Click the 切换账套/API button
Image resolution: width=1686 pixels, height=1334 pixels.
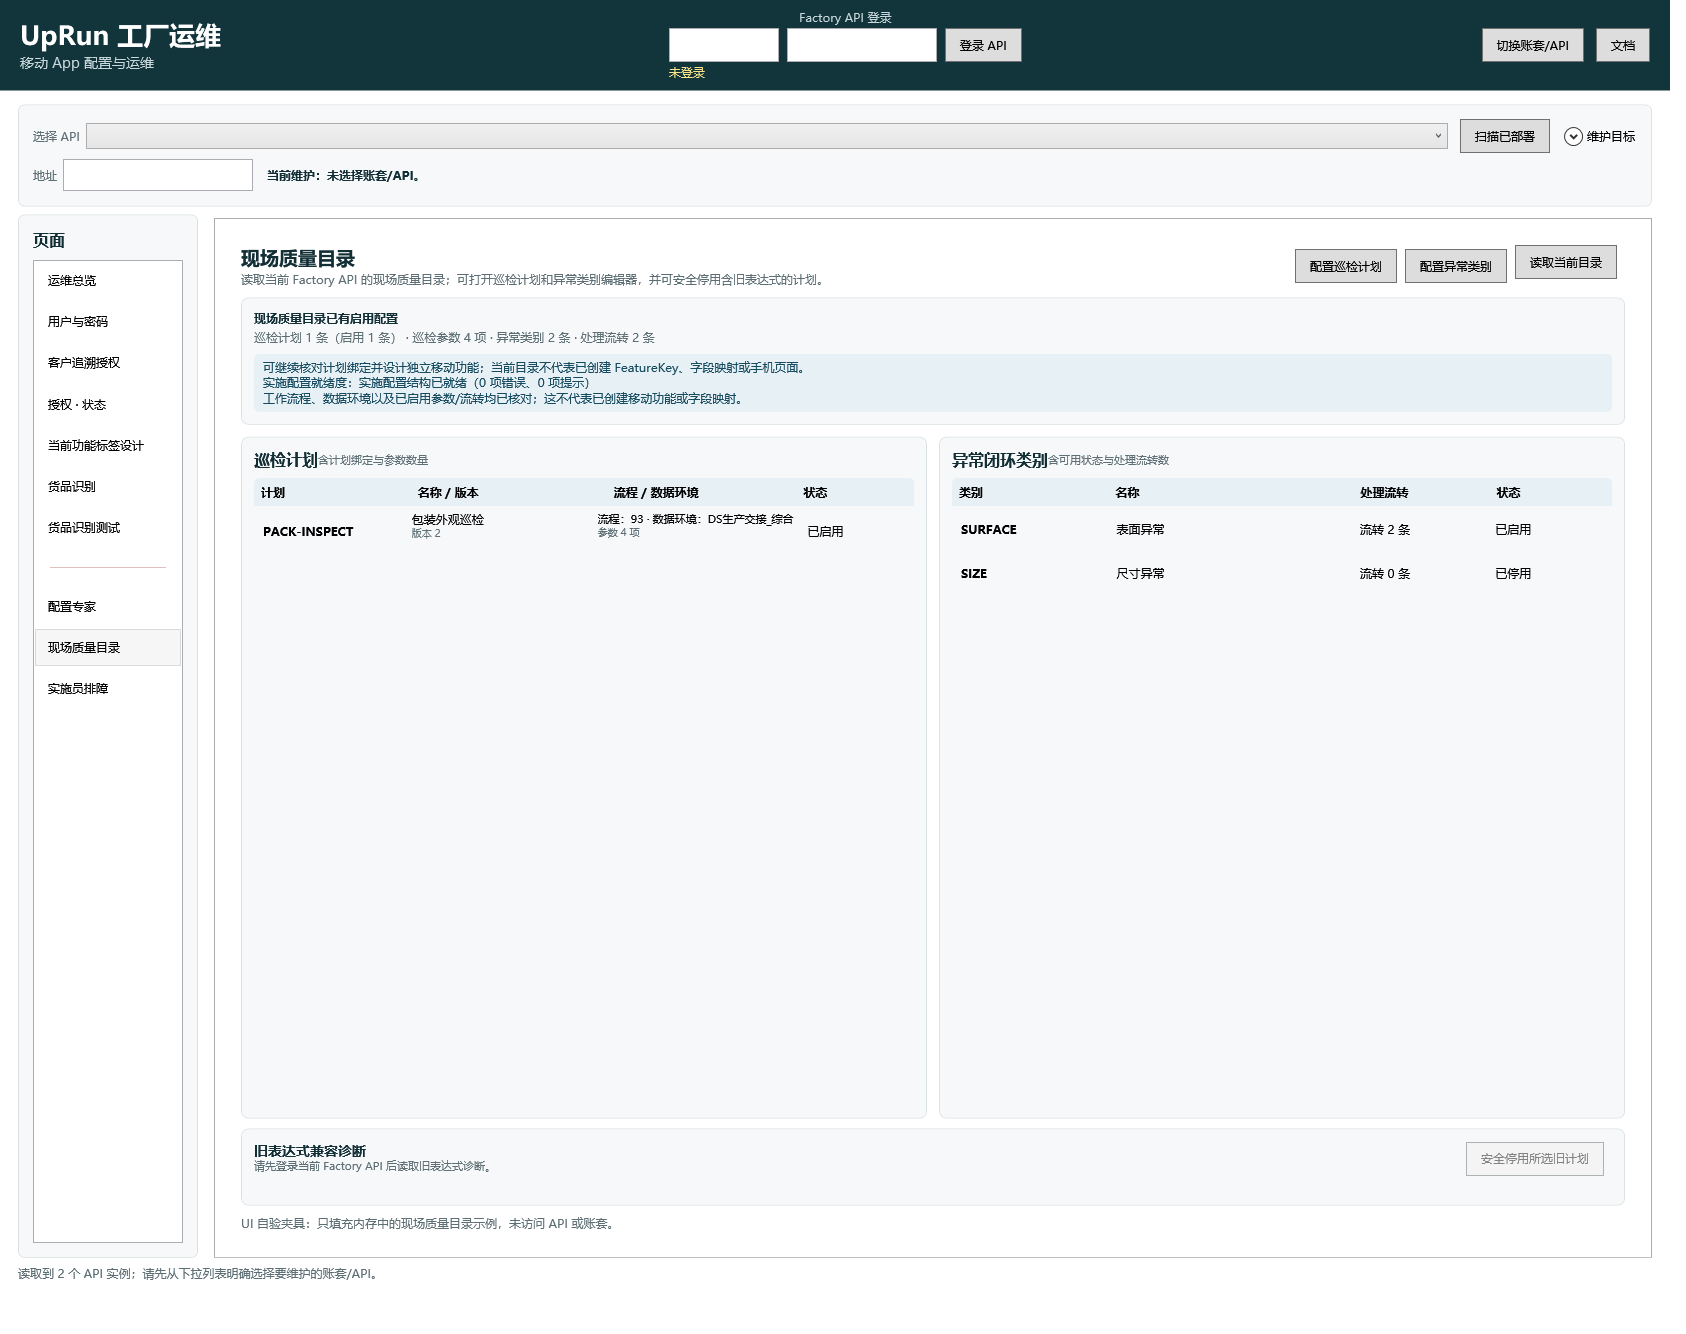pos(1532,45)
